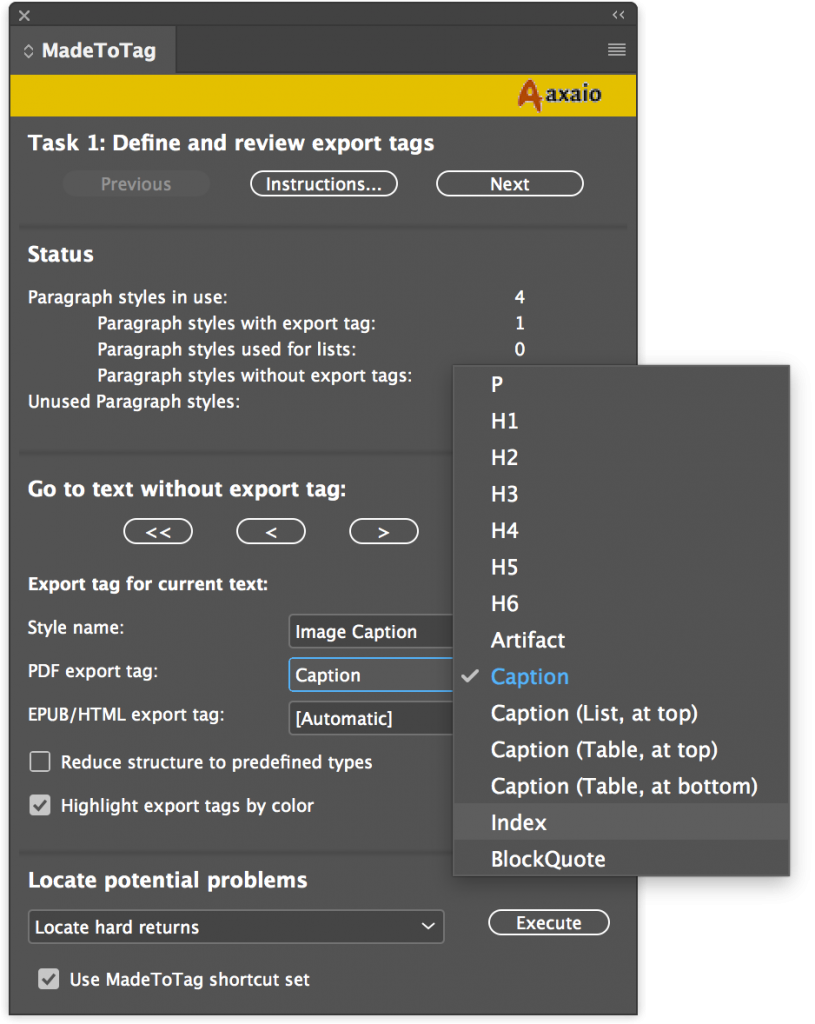Disable Highlight export tags by color

40,805
